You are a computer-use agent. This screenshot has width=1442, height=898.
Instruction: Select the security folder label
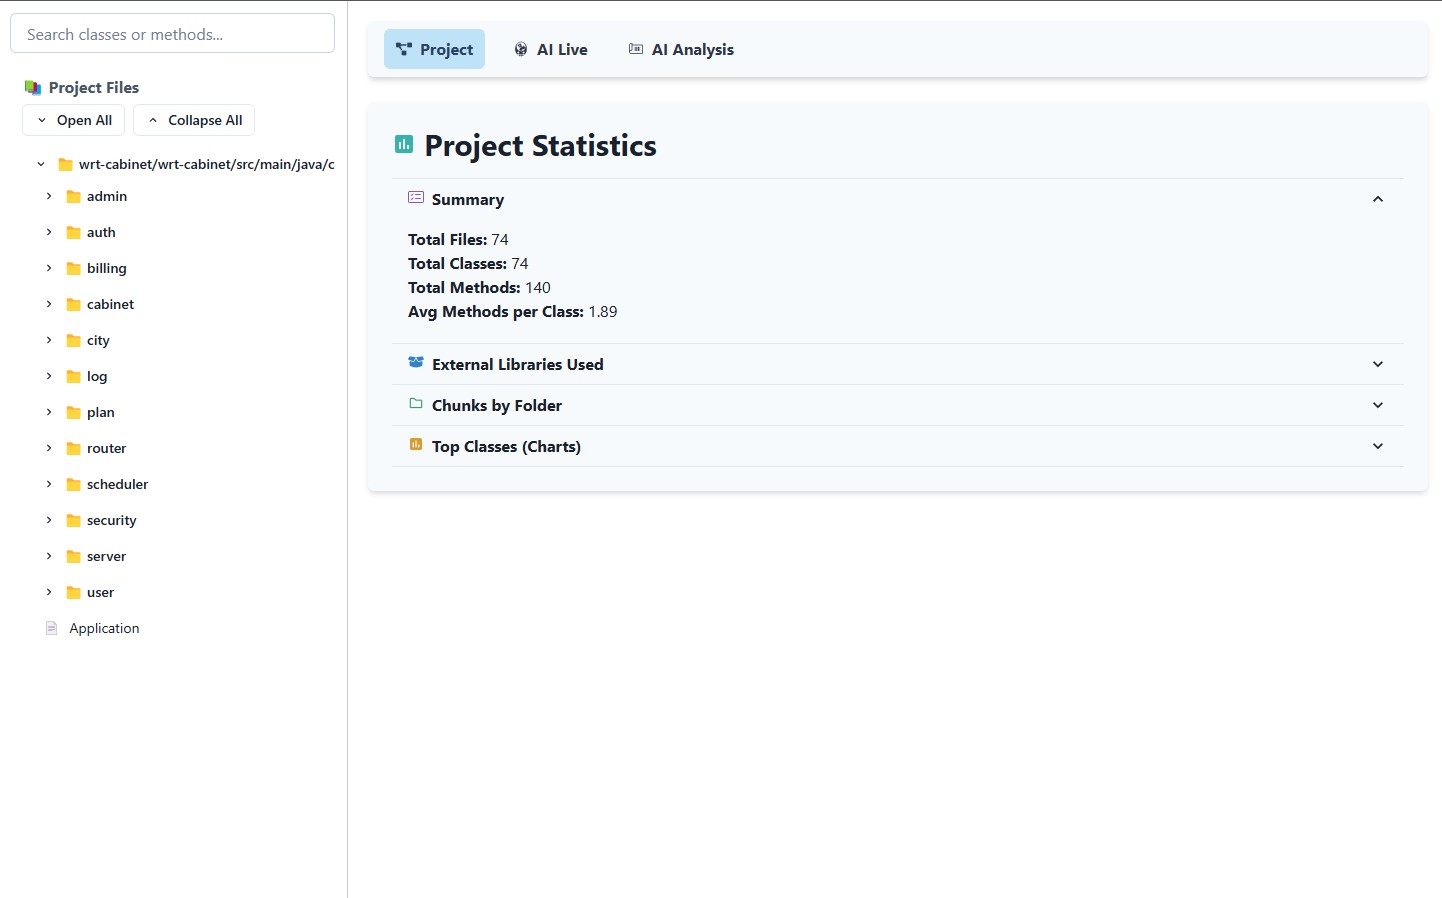(111, 520)
